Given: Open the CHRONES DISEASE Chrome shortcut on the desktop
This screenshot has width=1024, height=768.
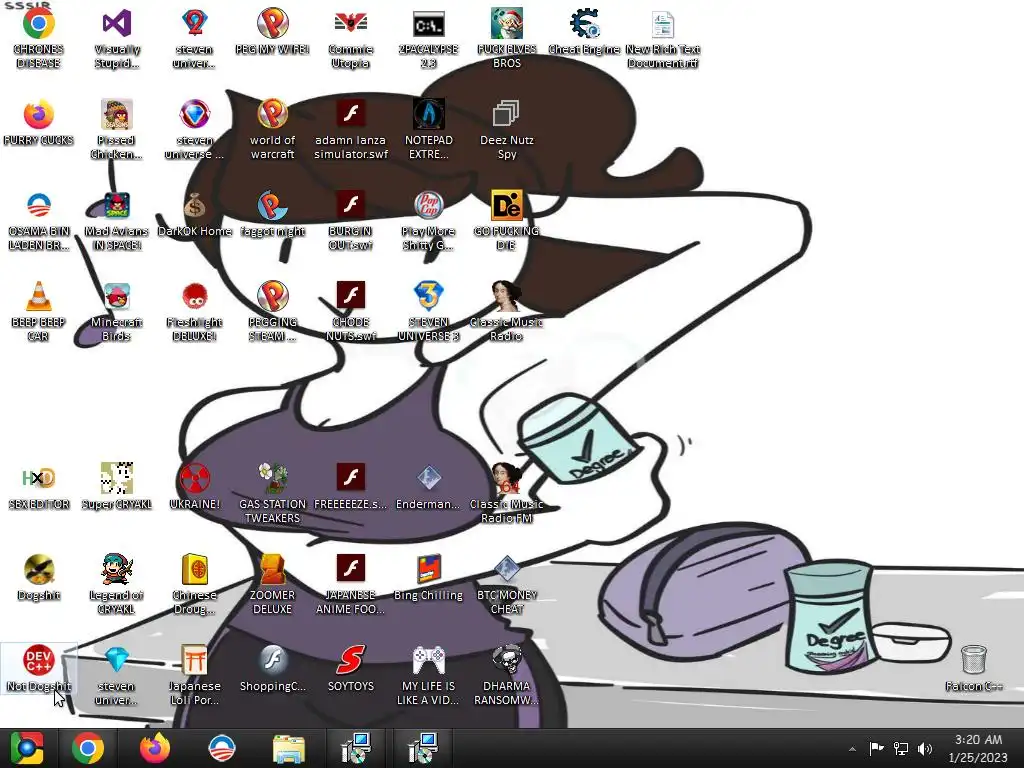Looking at the screenshot, I should point(39,39).
